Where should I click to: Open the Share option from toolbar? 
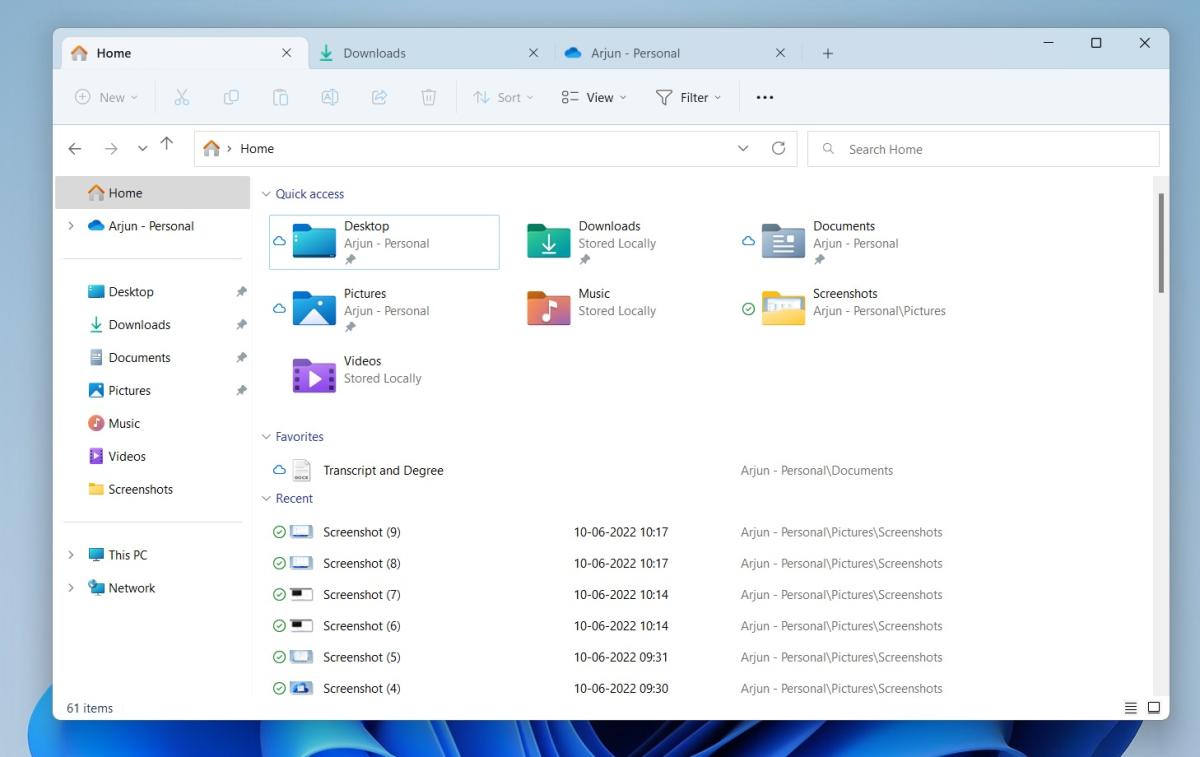(379, 97)
